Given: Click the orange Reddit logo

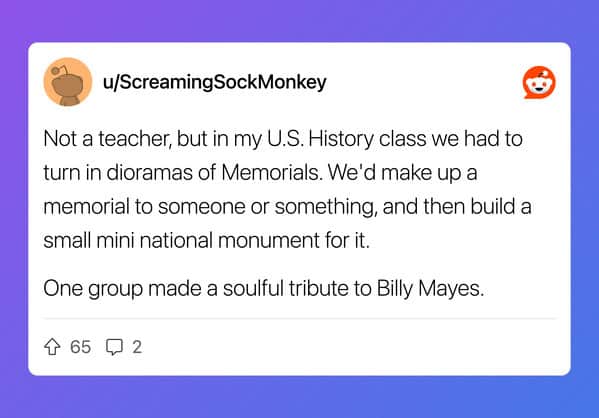Looking at the screenshot, I should point(539,82).
